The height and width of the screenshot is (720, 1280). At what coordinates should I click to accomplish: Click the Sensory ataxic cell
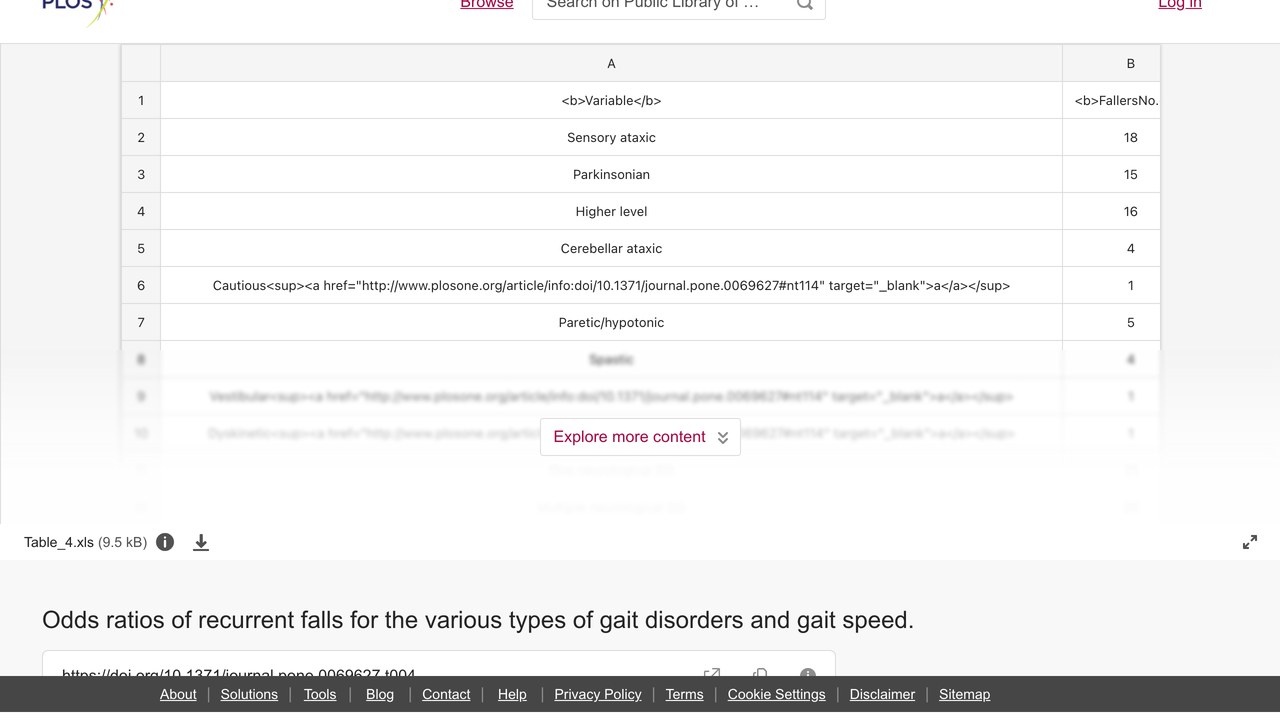611,137
